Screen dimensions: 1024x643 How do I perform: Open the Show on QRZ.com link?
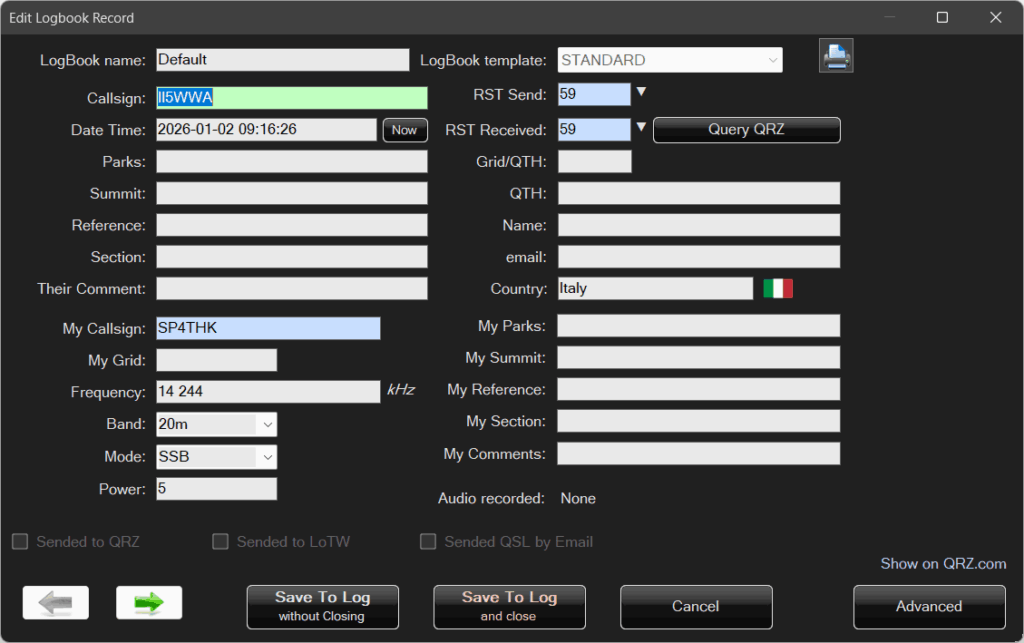943,564
